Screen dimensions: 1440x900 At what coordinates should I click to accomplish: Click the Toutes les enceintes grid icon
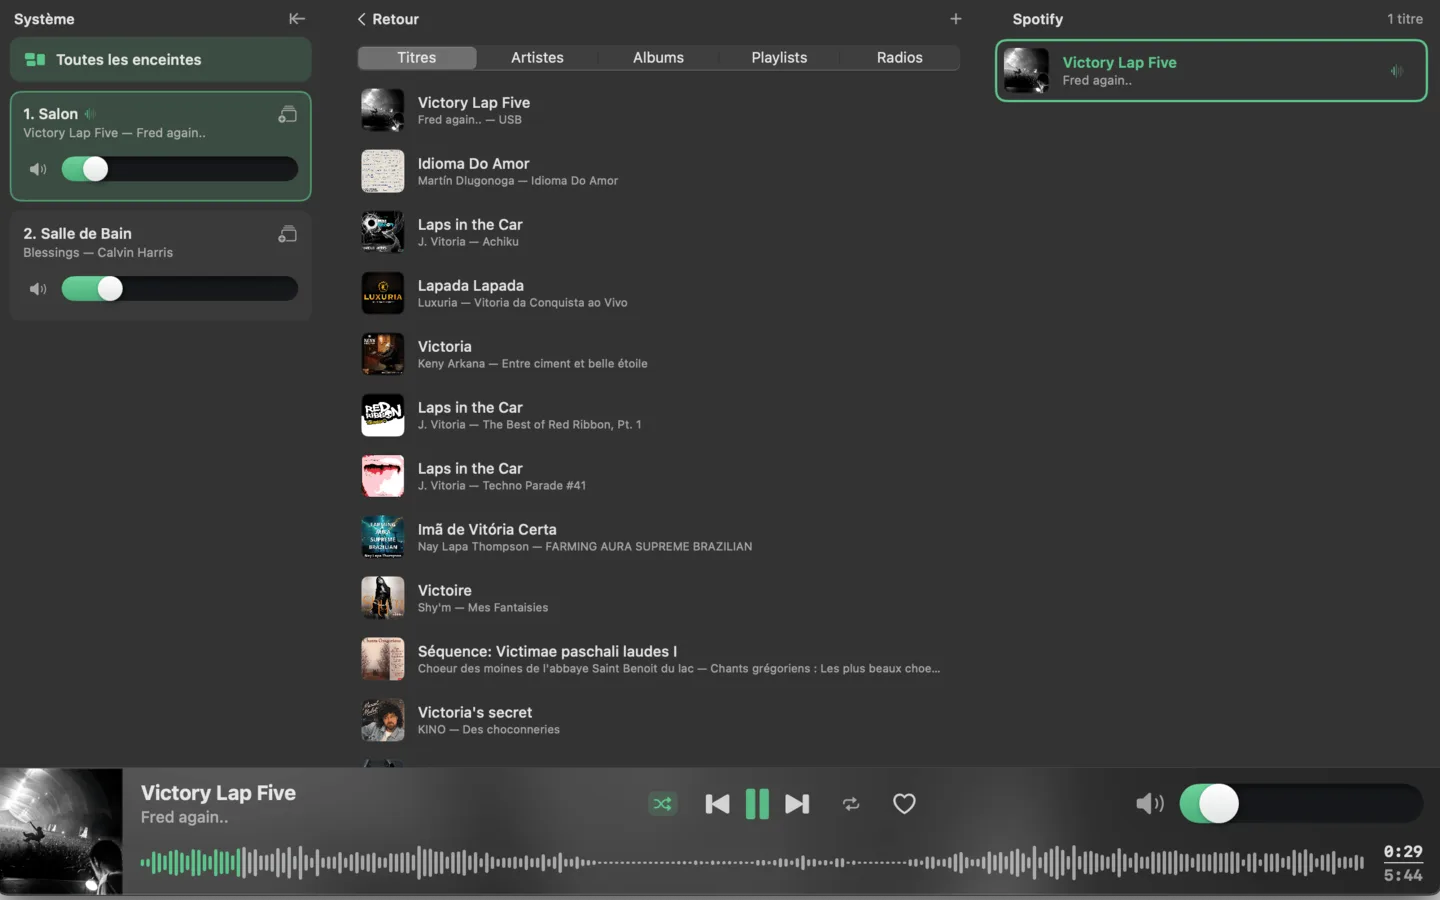tap(35, 60)
